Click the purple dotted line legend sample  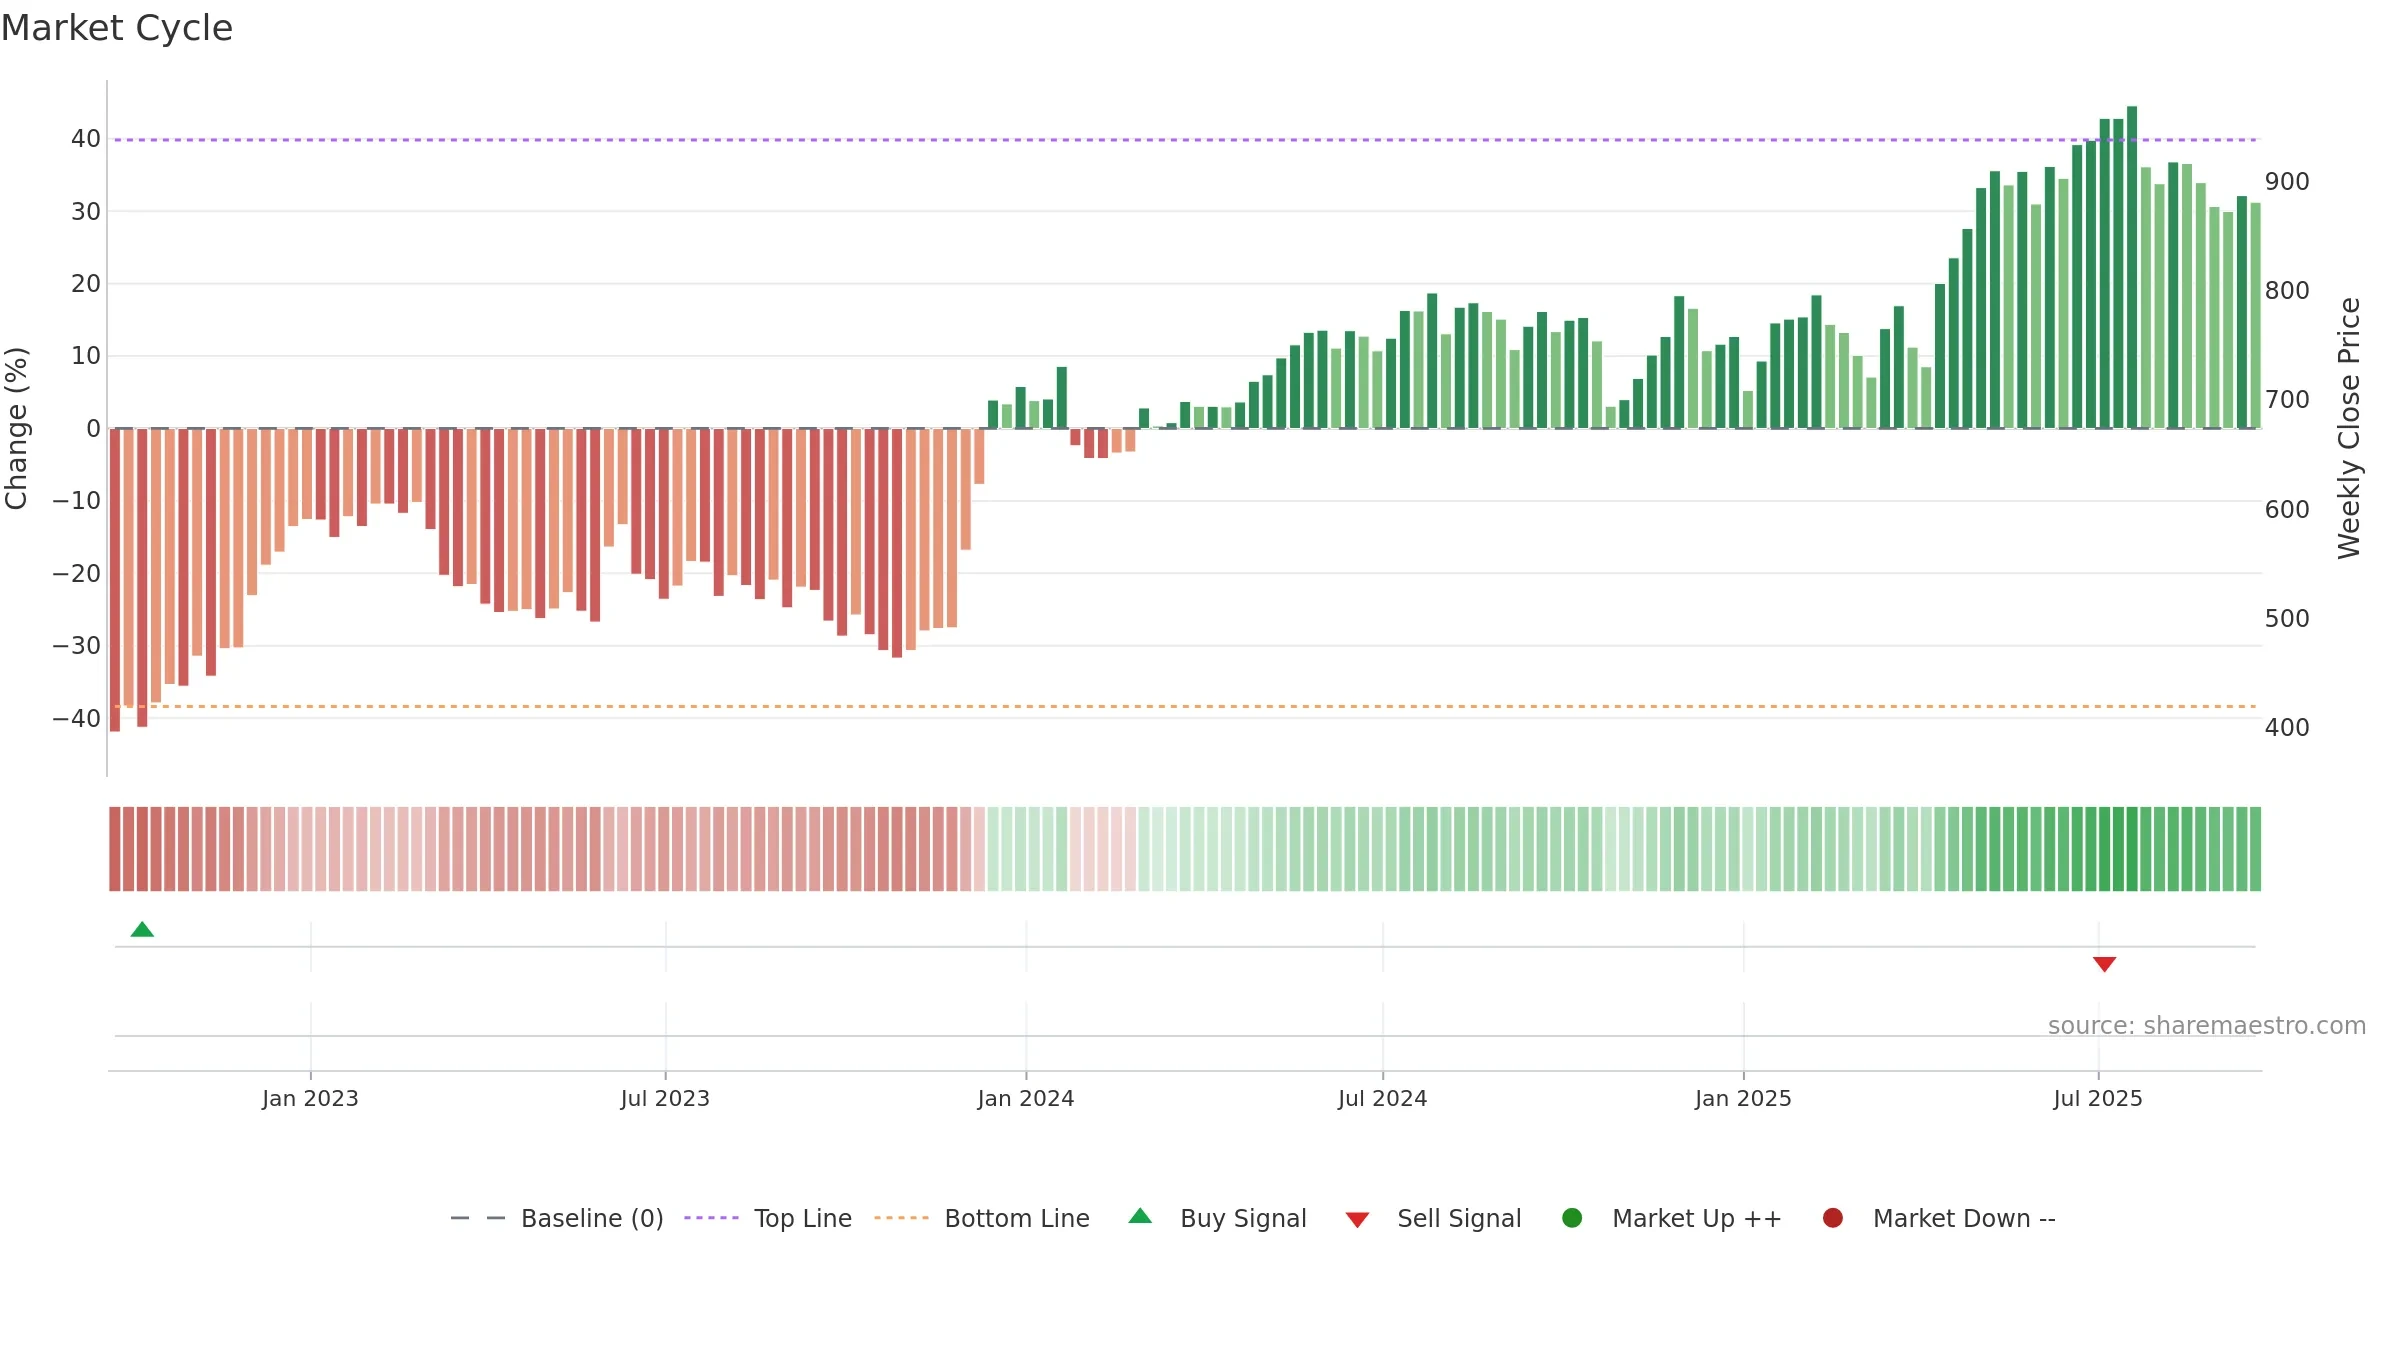click(711, 1218)
